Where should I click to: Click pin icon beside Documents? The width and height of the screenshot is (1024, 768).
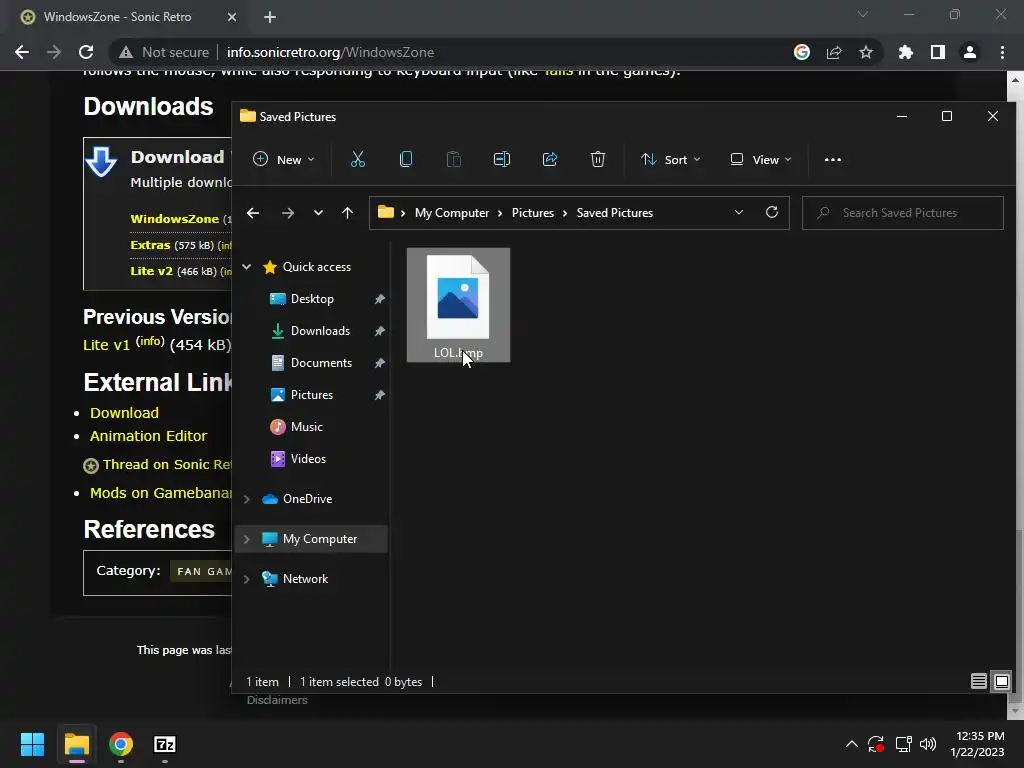click(379, 363)
